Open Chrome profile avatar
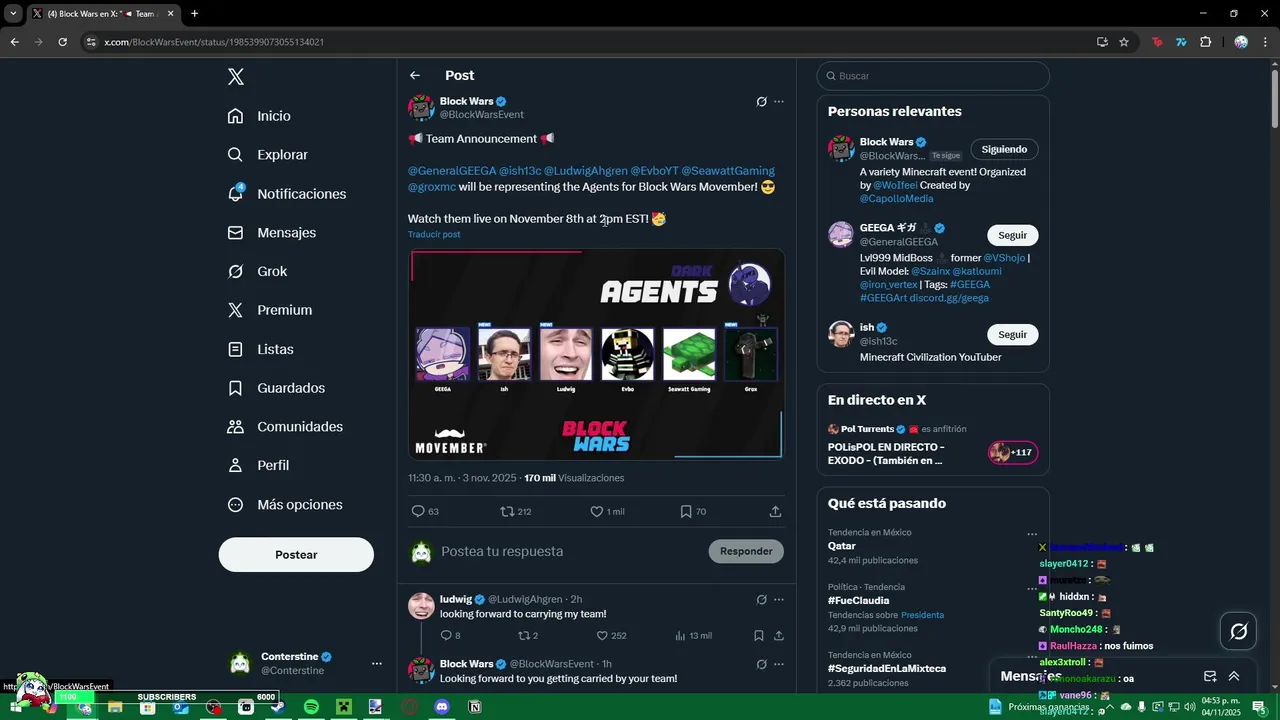The height and width of the screenshot is (720, 1280). tap(1241, 42)
